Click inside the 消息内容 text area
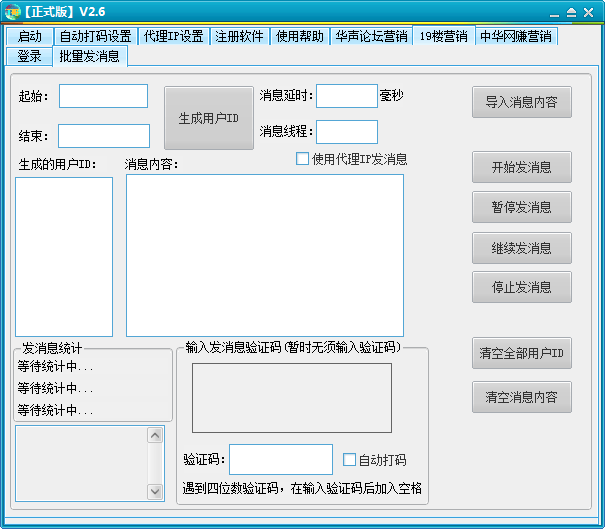The height and width of the screenshot is (529, 605). [x=264, y=255]
